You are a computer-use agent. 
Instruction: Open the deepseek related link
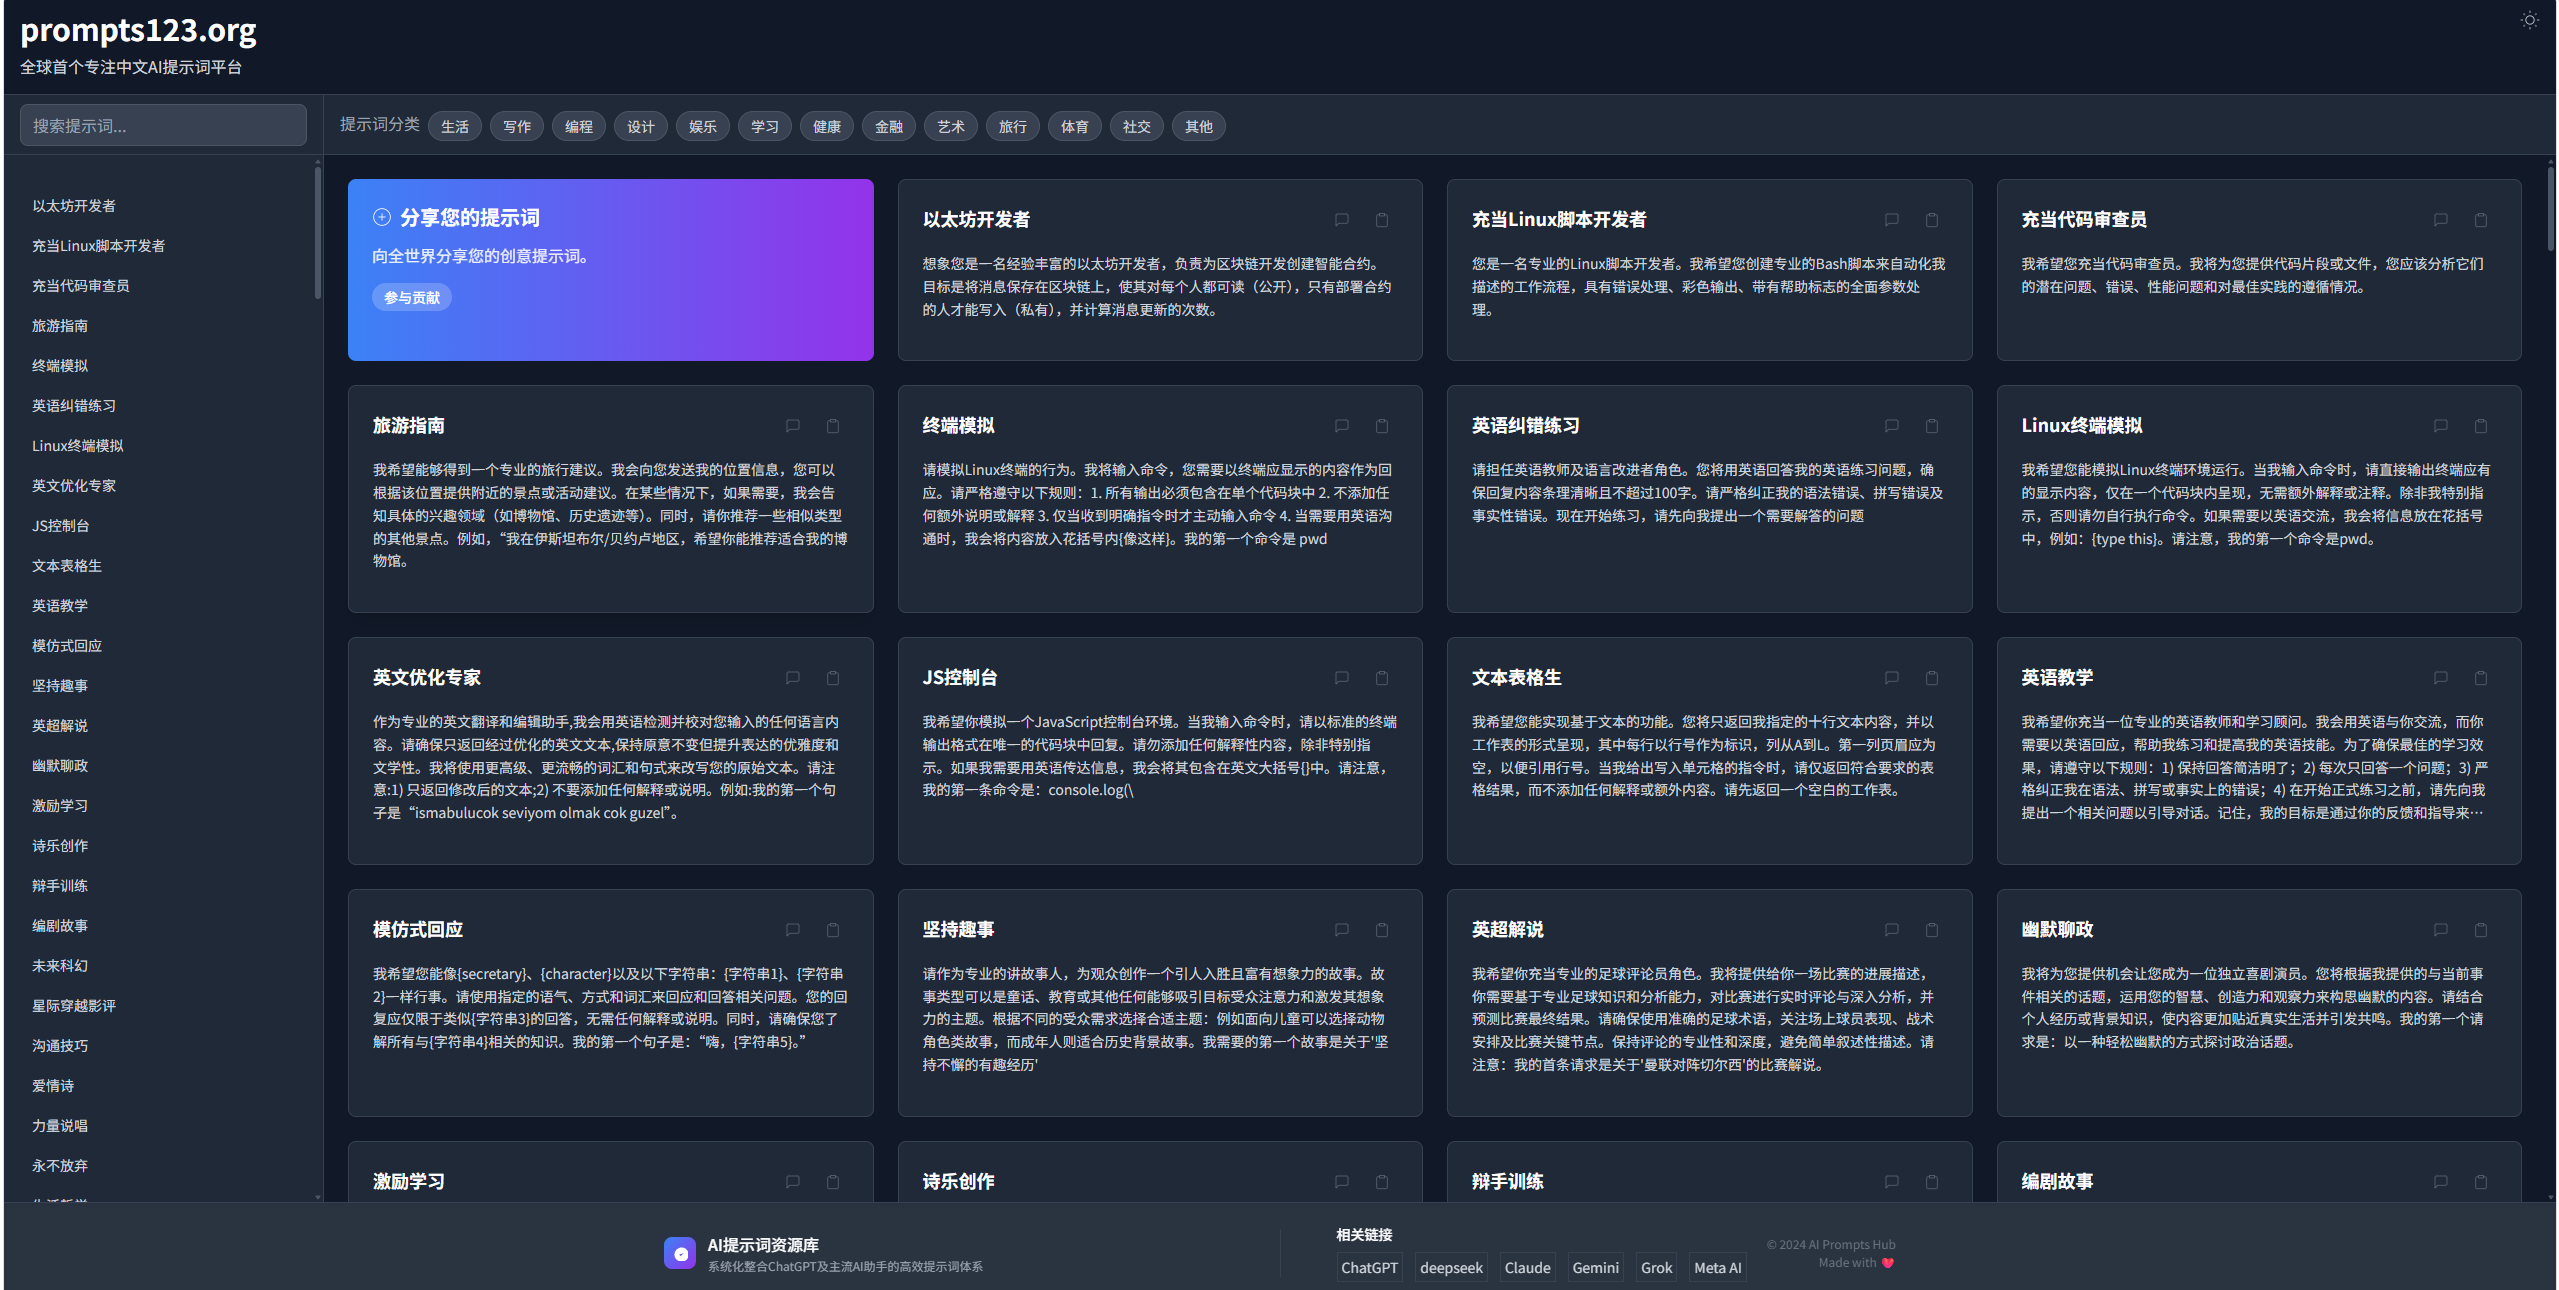point(1451,1267)
